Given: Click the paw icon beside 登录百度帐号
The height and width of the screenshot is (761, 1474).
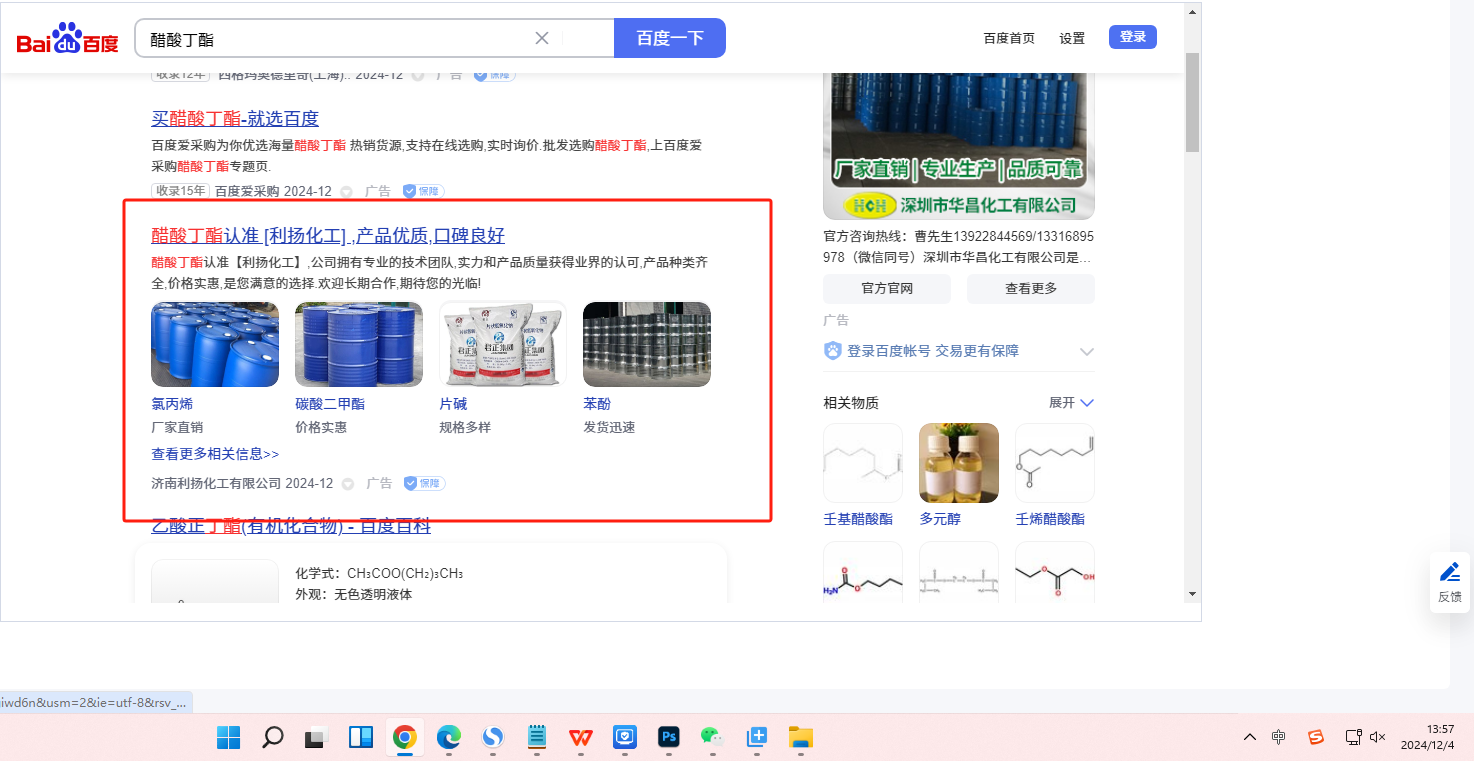Looking at the screenshot, I should pyautogui.click(x=833, y=351).
